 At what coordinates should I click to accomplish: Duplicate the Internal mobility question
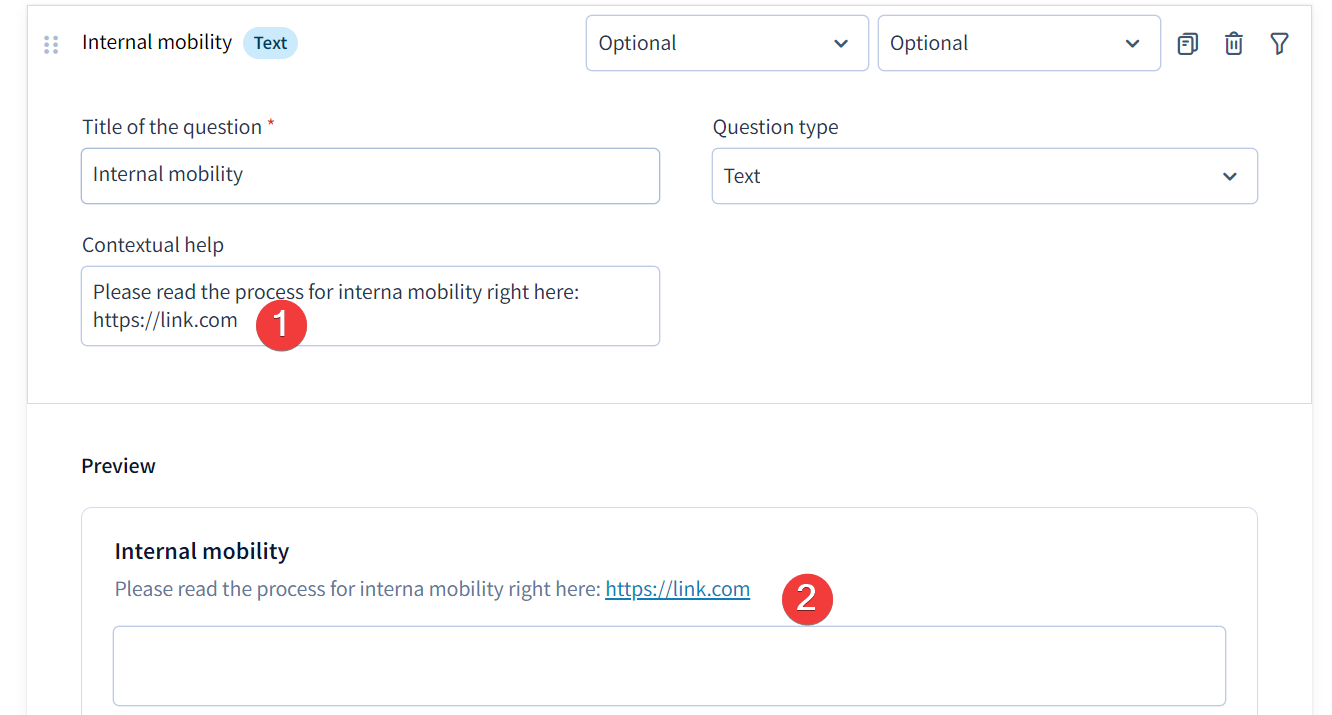tap(1187, 43)
